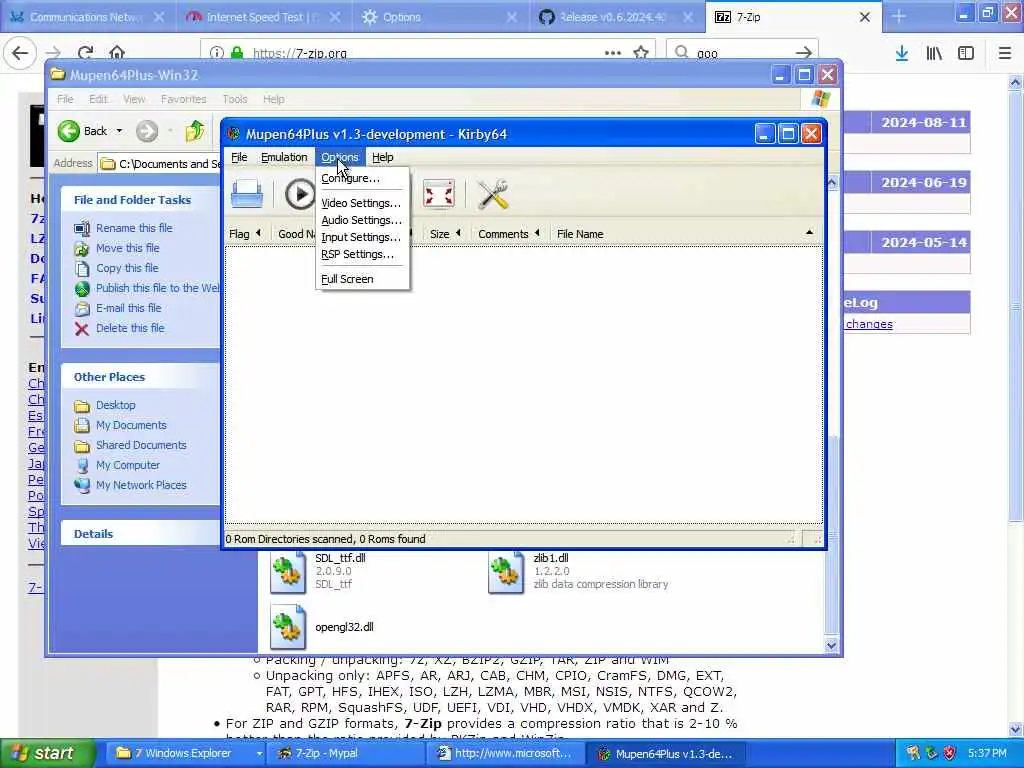Open page actions three-dots menu
The height and width of the screenshot is (768, 1024).
[613, 53]
